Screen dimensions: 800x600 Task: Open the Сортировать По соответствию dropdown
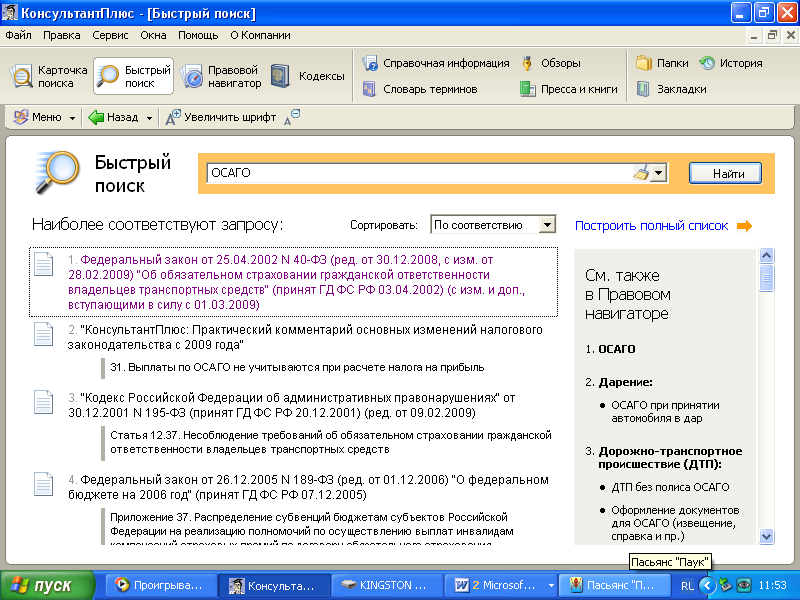pyautogui.click(x=493, y=225)
